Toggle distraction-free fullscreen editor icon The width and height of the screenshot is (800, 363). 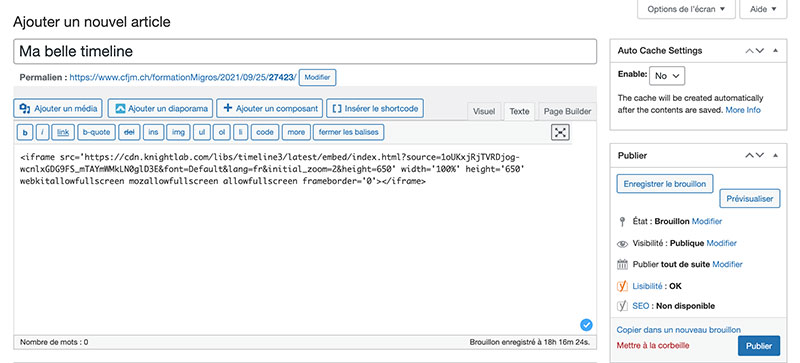point(560,132)
